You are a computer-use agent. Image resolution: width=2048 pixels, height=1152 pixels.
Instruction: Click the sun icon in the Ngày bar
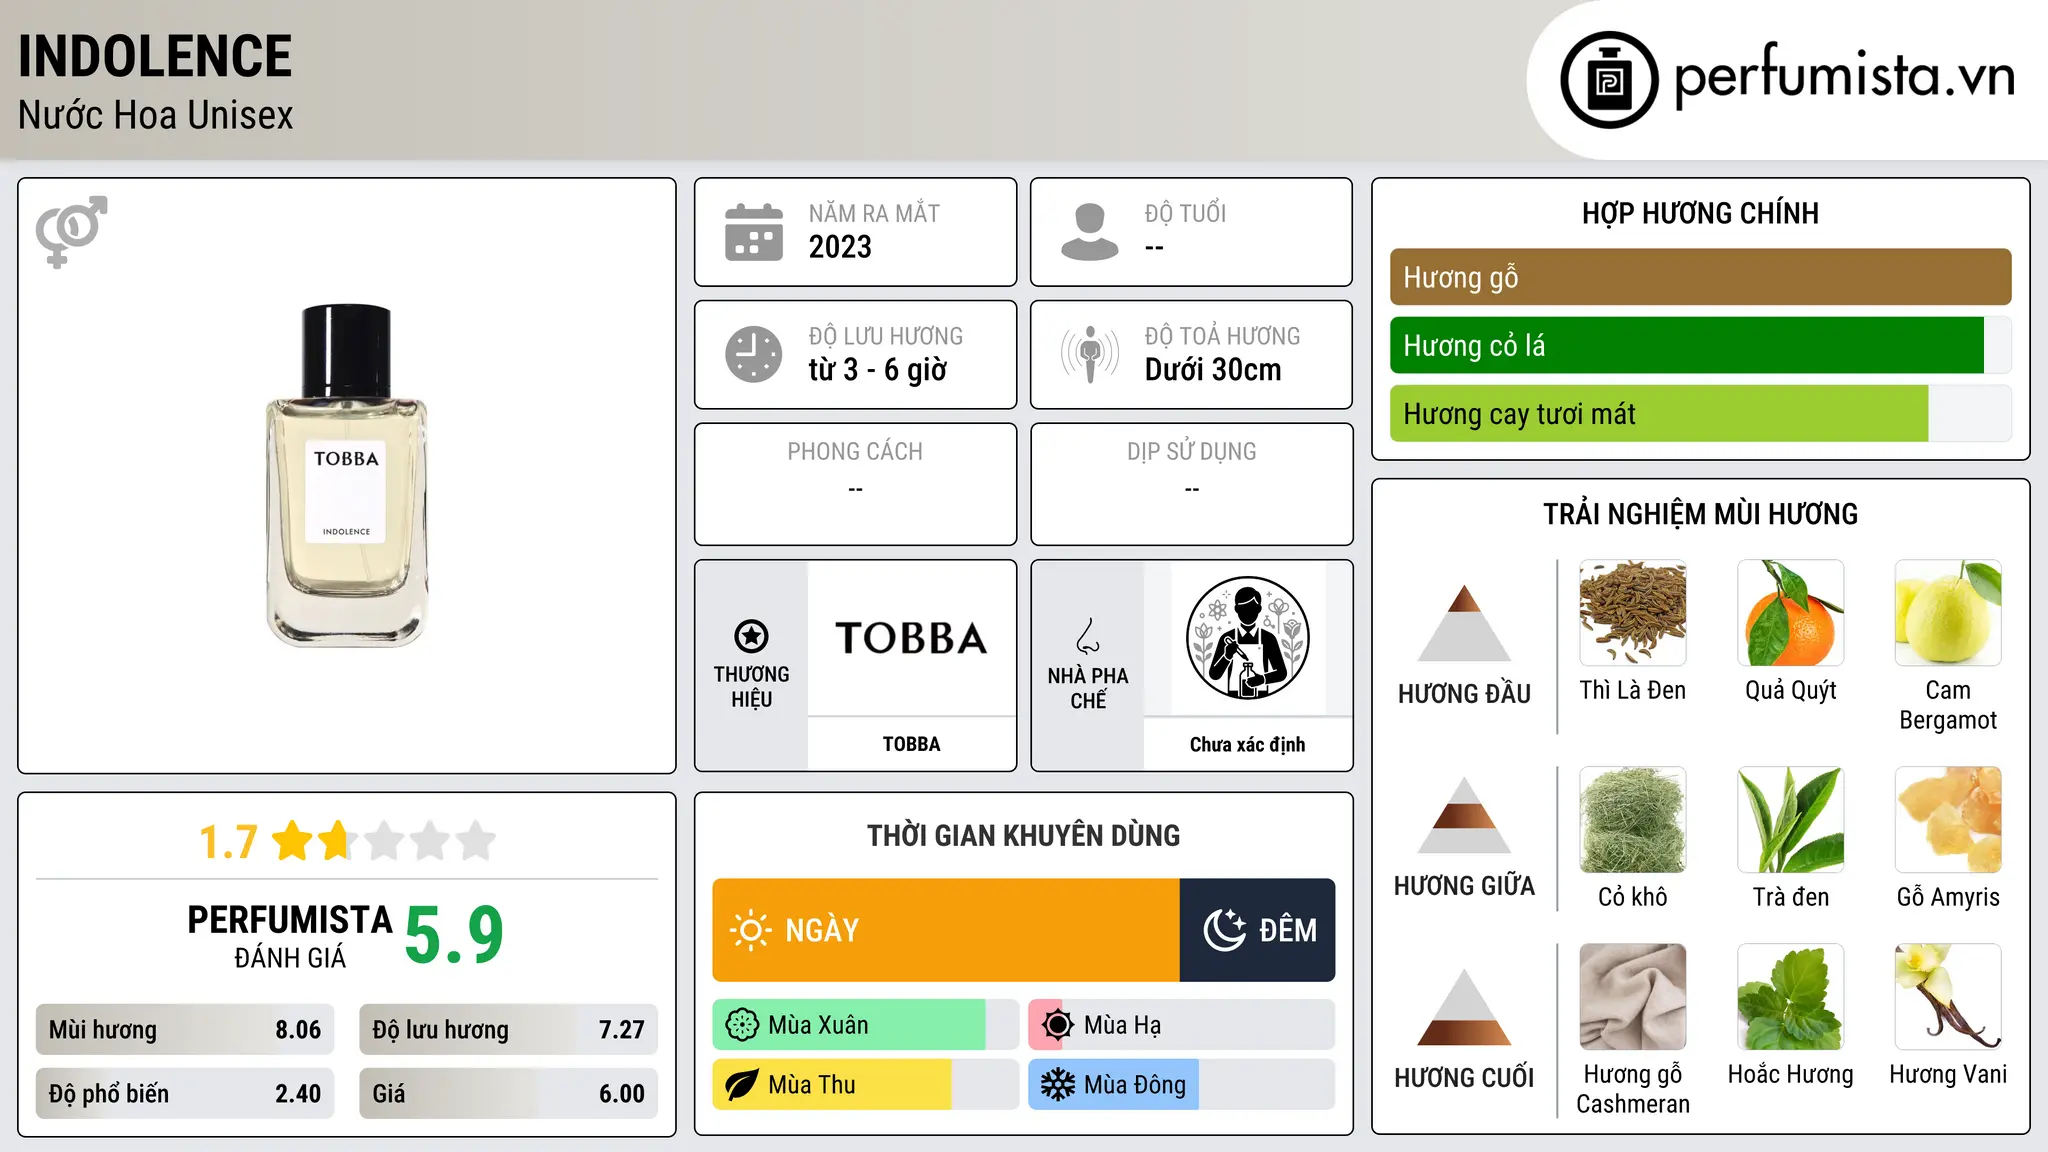(x=750, y=930)
